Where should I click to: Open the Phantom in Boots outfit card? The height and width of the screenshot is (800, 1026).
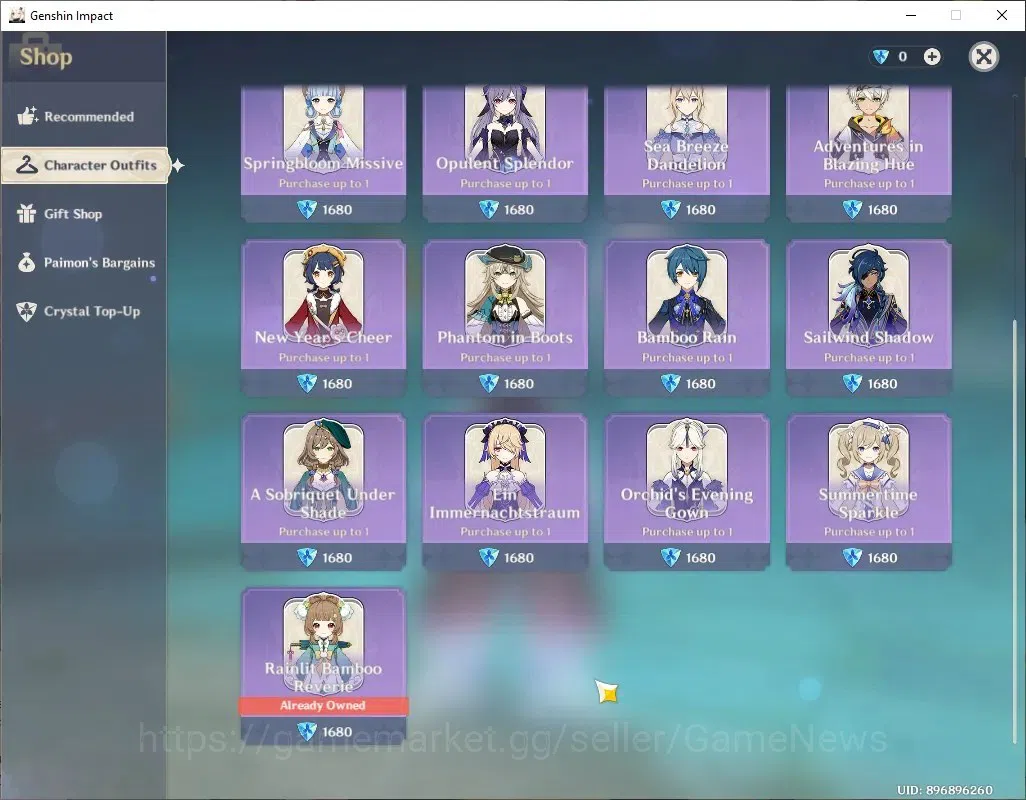(505, 318)
